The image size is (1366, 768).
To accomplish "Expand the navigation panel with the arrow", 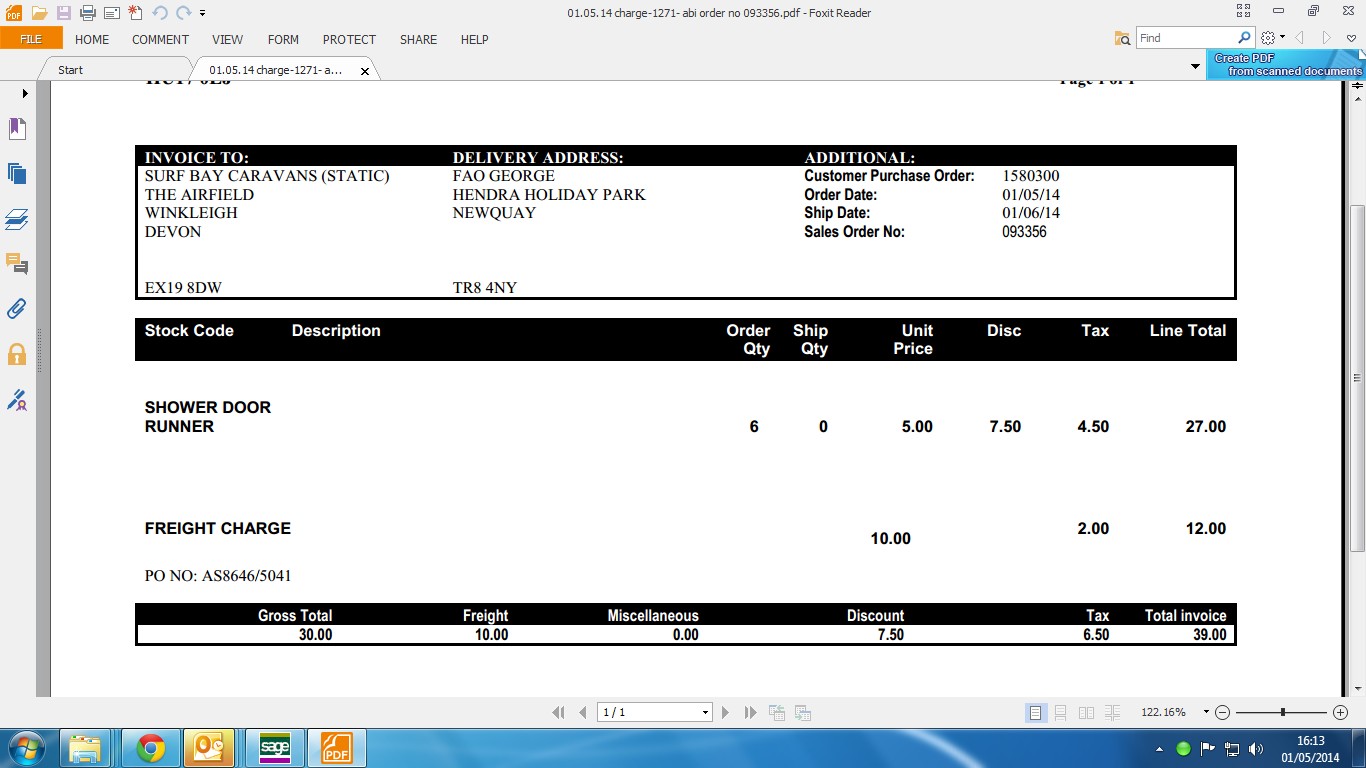I will pos(25,94).
